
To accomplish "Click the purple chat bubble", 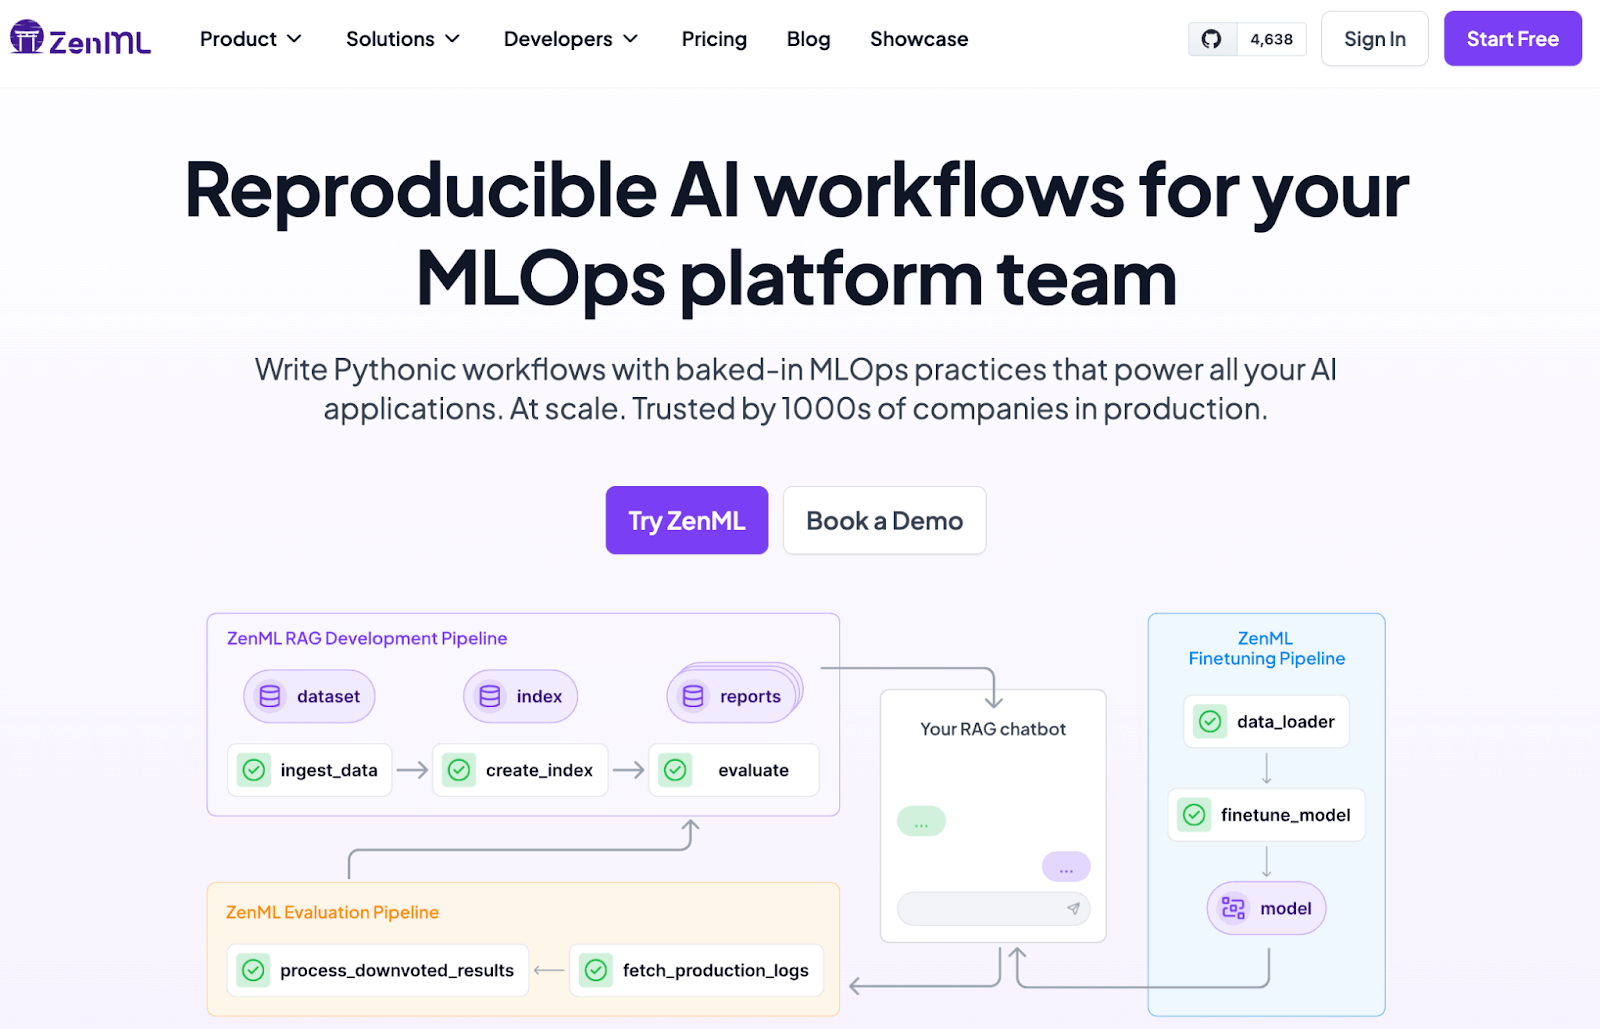I will tap(1066, 867).
